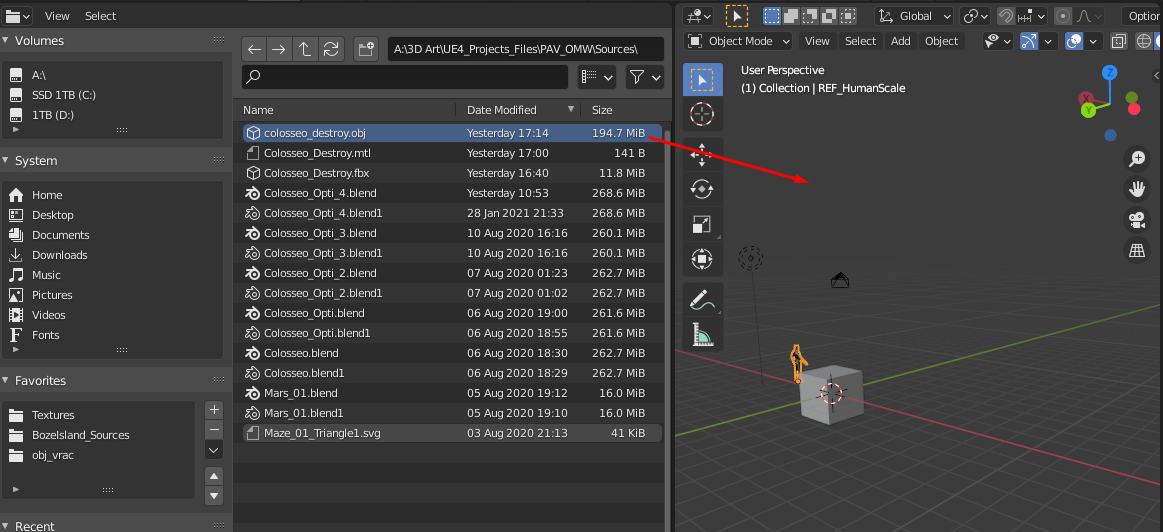The height and width of the screenshot is (532, 1163).
Task: Open Global transform orientation dropdown
Action: (915, 16)
